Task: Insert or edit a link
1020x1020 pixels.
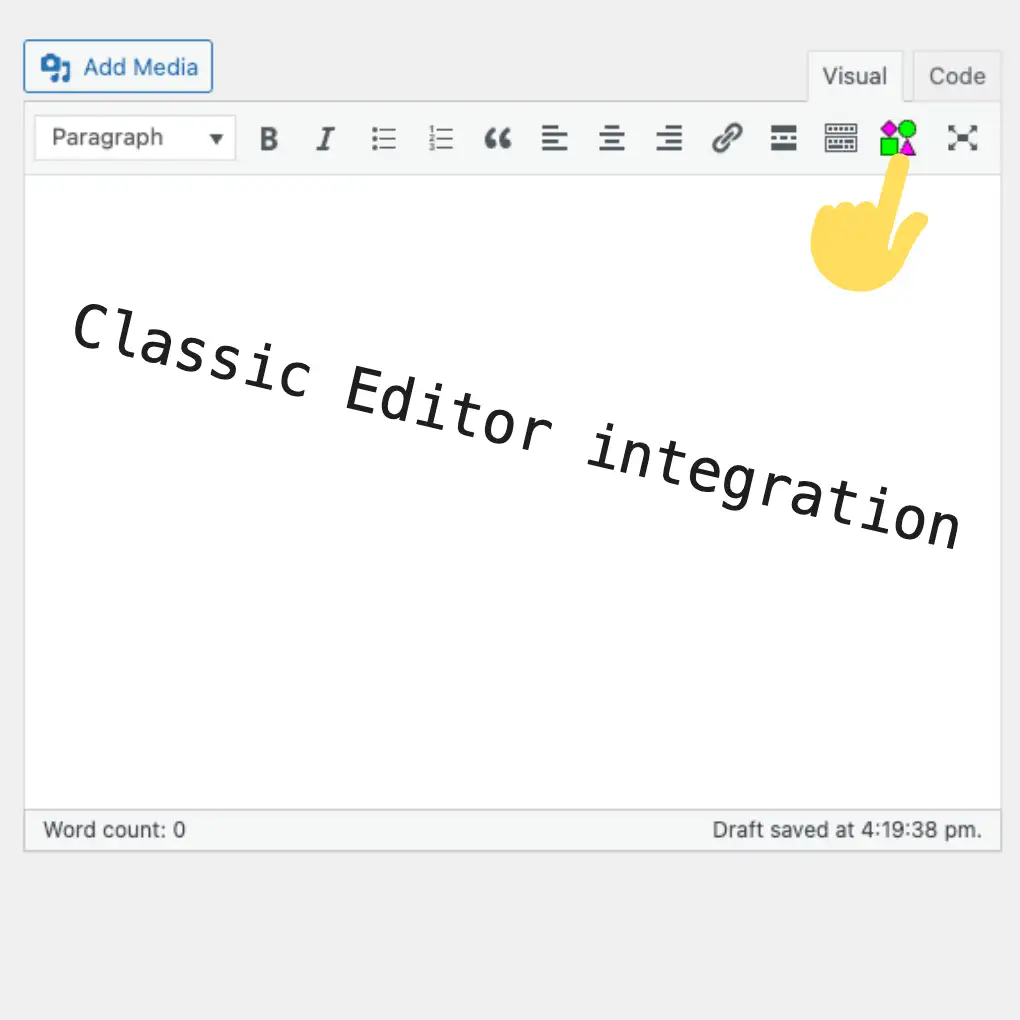Action: click(727, 138)
